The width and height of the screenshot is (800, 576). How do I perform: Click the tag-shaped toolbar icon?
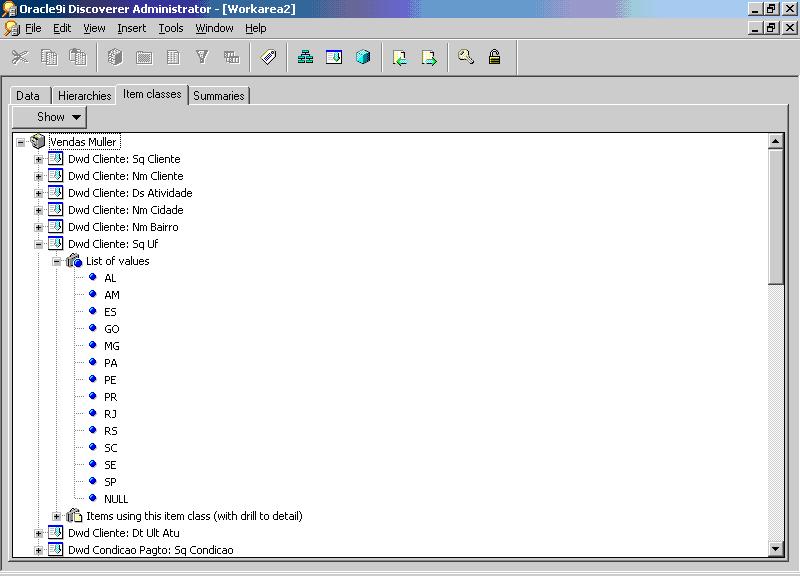tap(269, 58)
